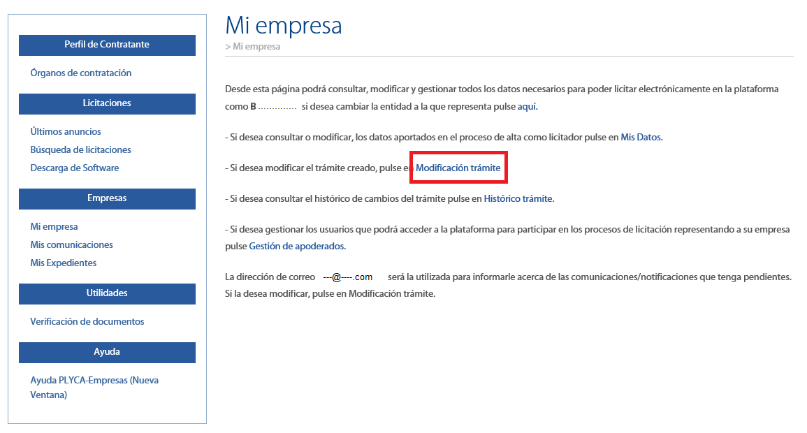Select Descarga de Software link
The image size is (807, 433).
point(75,168)
